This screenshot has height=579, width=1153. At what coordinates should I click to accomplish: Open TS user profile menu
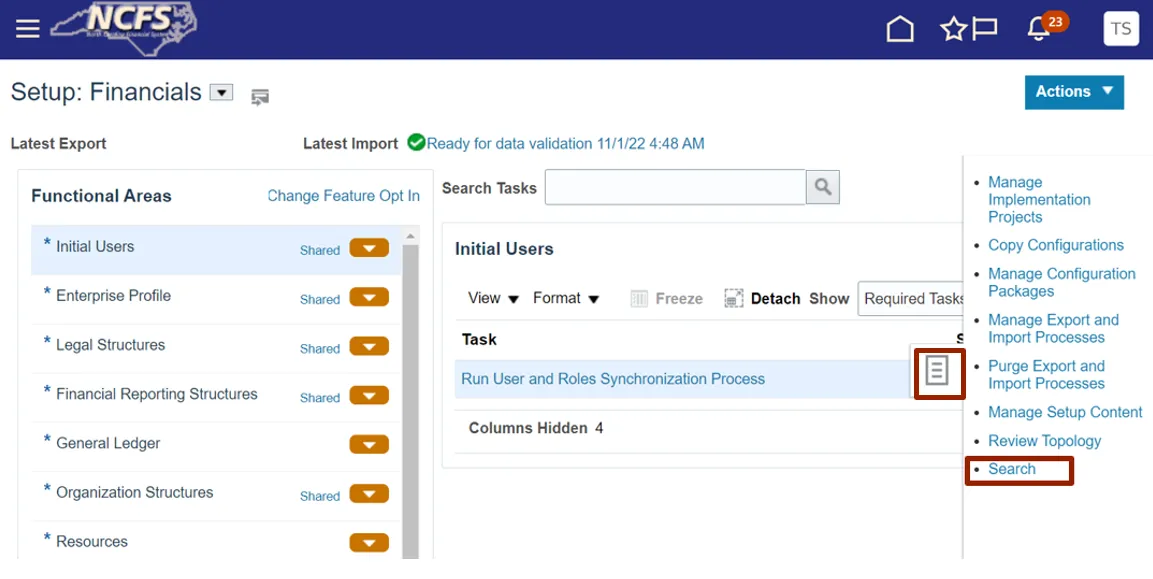[x=1121, y=29]
